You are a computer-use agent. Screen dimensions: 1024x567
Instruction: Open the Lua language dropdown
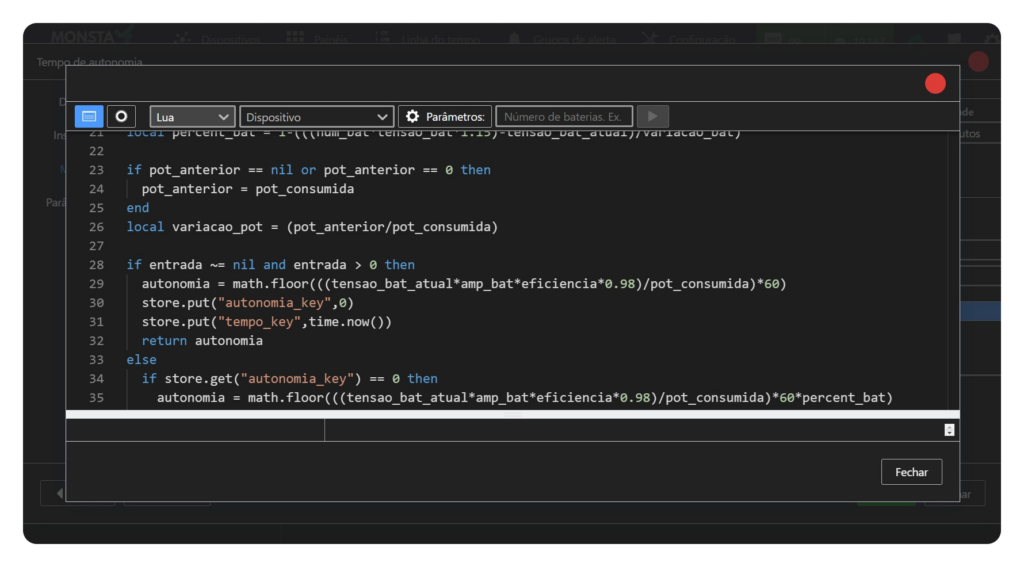(x=192, y=117)
